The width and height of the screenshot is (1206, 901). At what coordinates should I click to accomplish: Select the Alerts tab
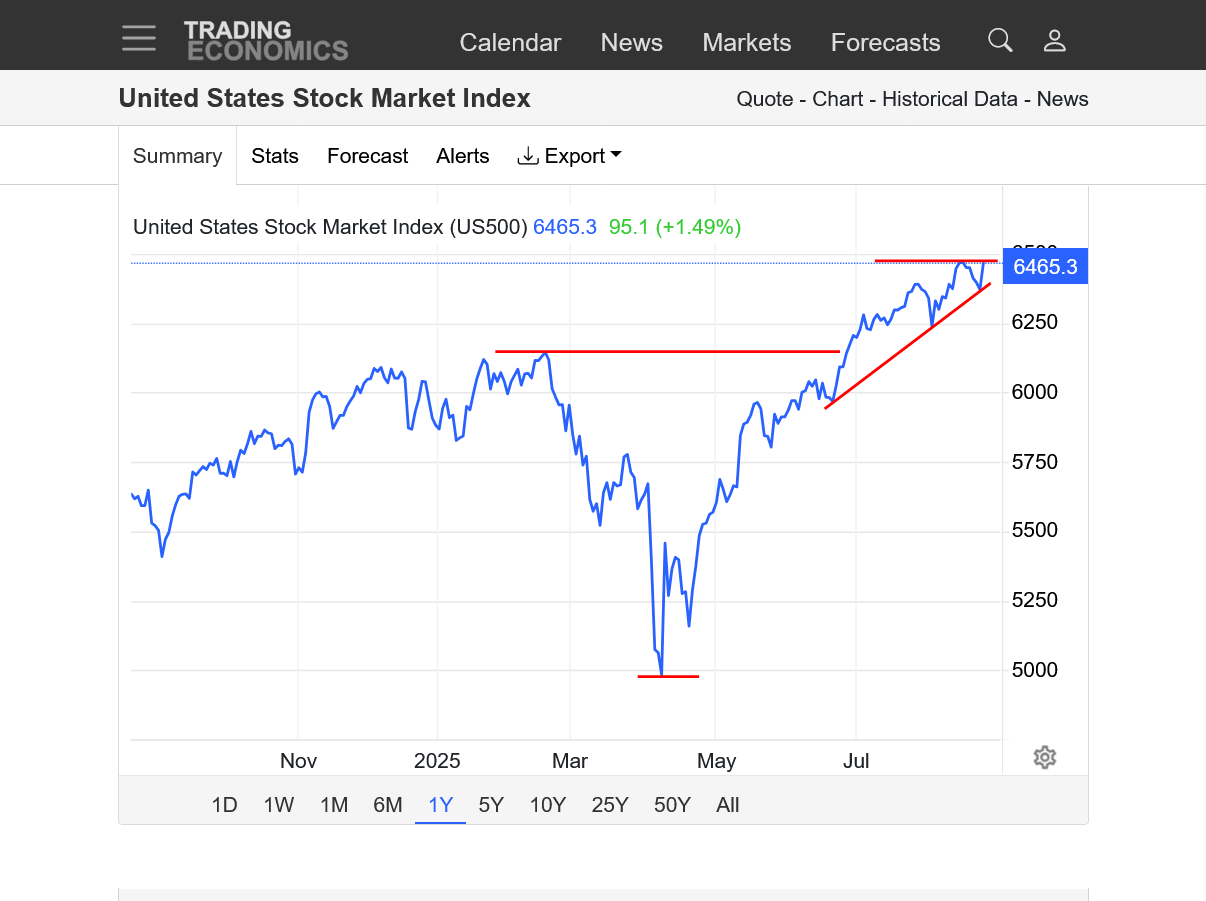tap(463, 156)
